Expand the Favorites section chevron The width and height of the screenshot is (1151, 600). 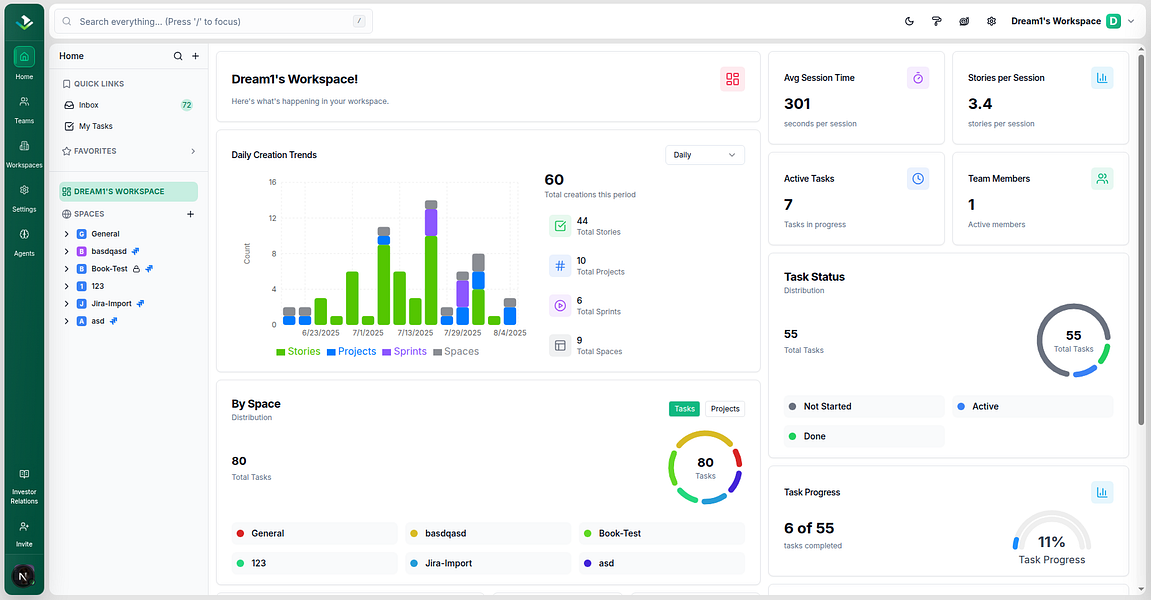[x=193, y=151]
